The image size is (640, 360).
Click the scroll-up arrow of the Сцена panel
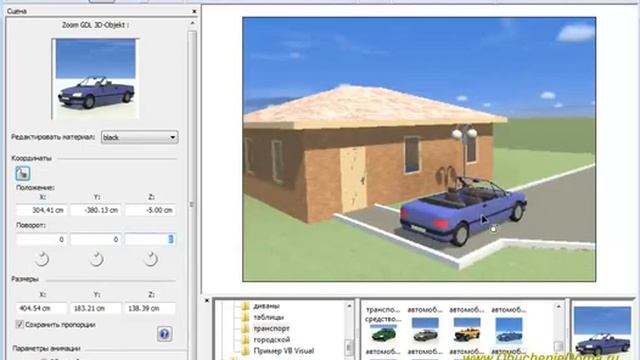point(192,24)
